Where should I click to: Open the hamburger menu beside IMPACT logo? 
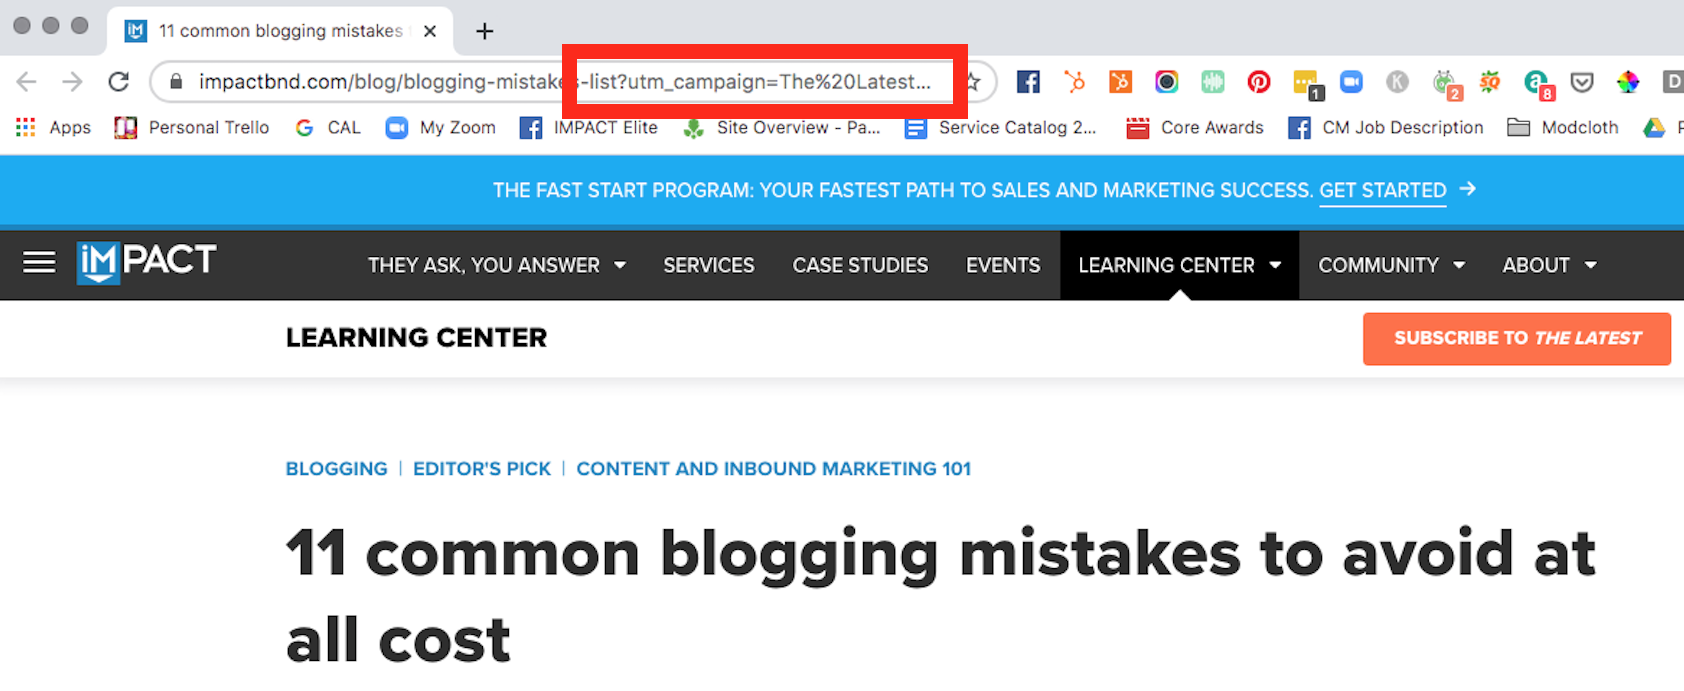coord(40,263)
